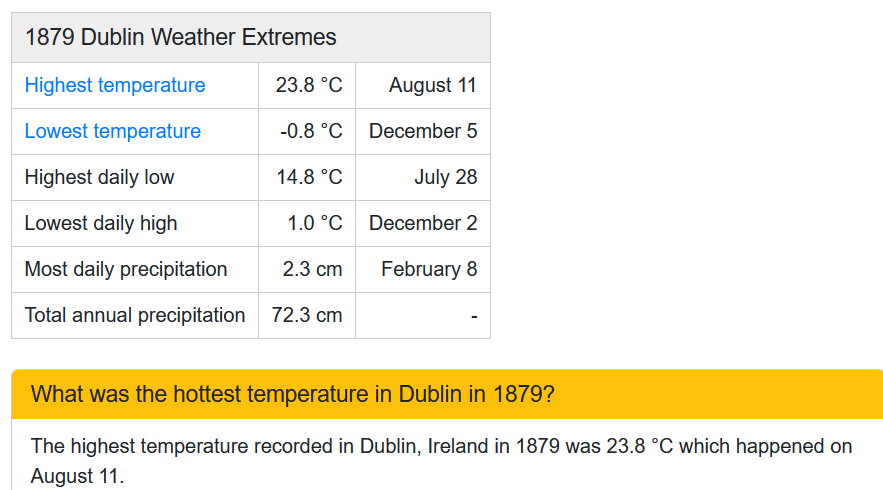Click the Most daily precipitation label
This screenshot has width=883, height=490.
tap(126, 269)
